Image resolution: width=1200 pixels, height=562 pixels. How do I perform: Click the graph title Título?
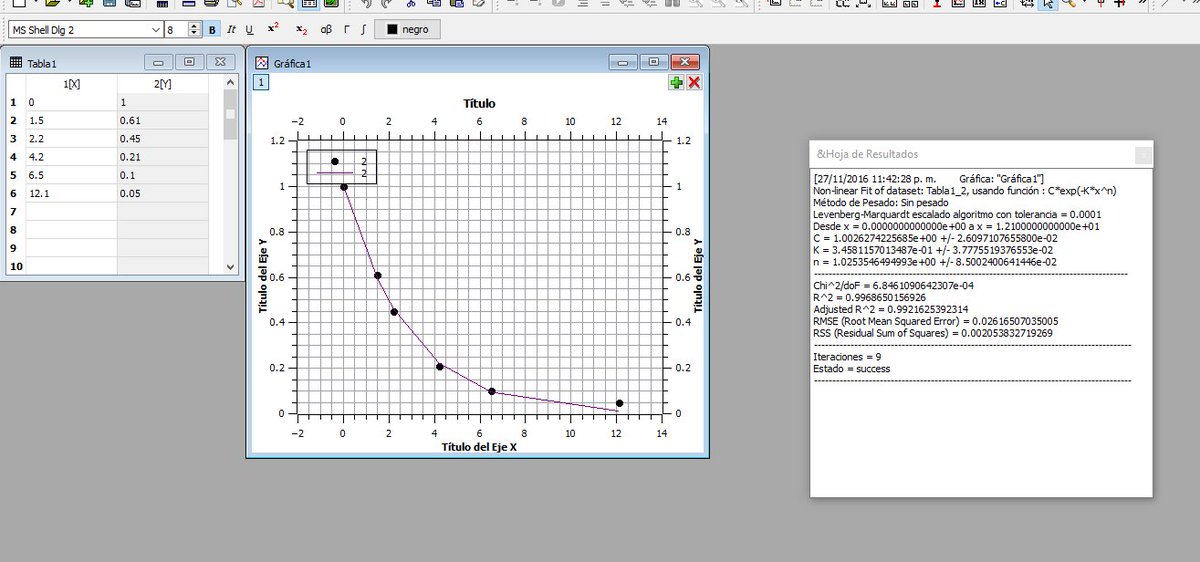coord(479,103)
